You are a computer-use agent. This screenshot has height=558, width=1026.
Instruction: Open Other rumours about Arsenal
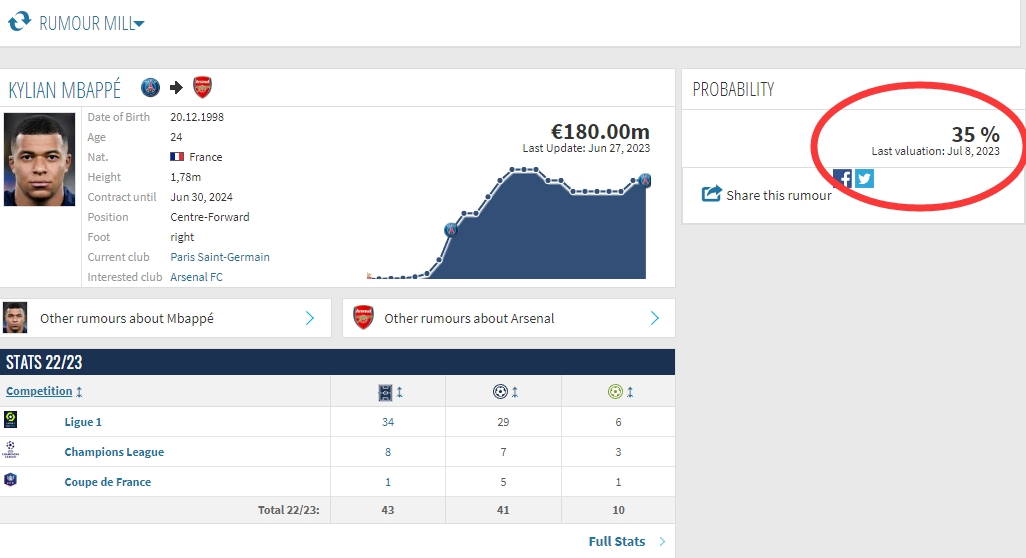pos(508,319)
